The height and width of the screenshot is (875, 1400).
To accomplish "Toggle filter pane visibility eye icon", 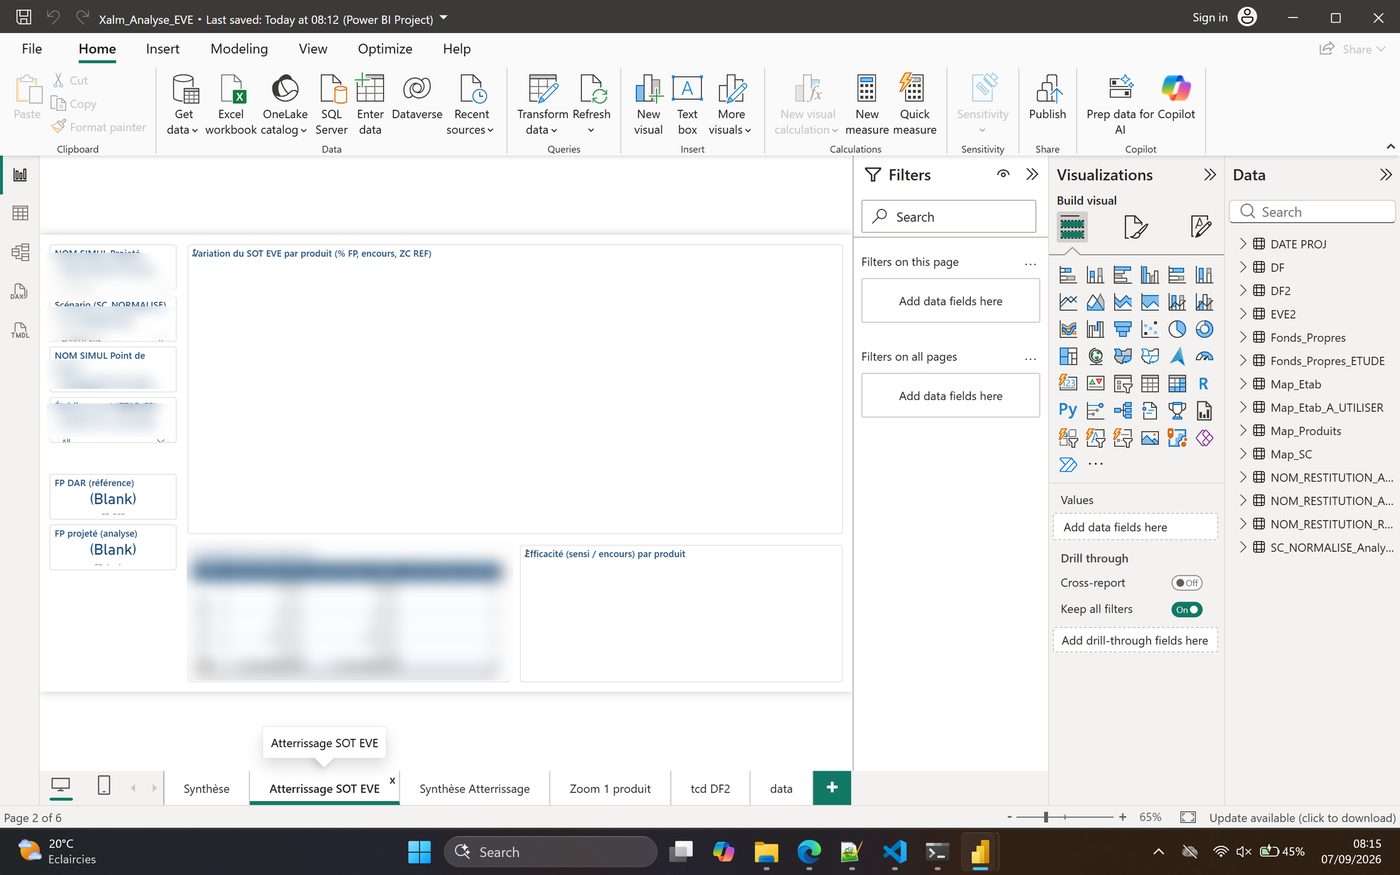I will tap(1003, 174).
